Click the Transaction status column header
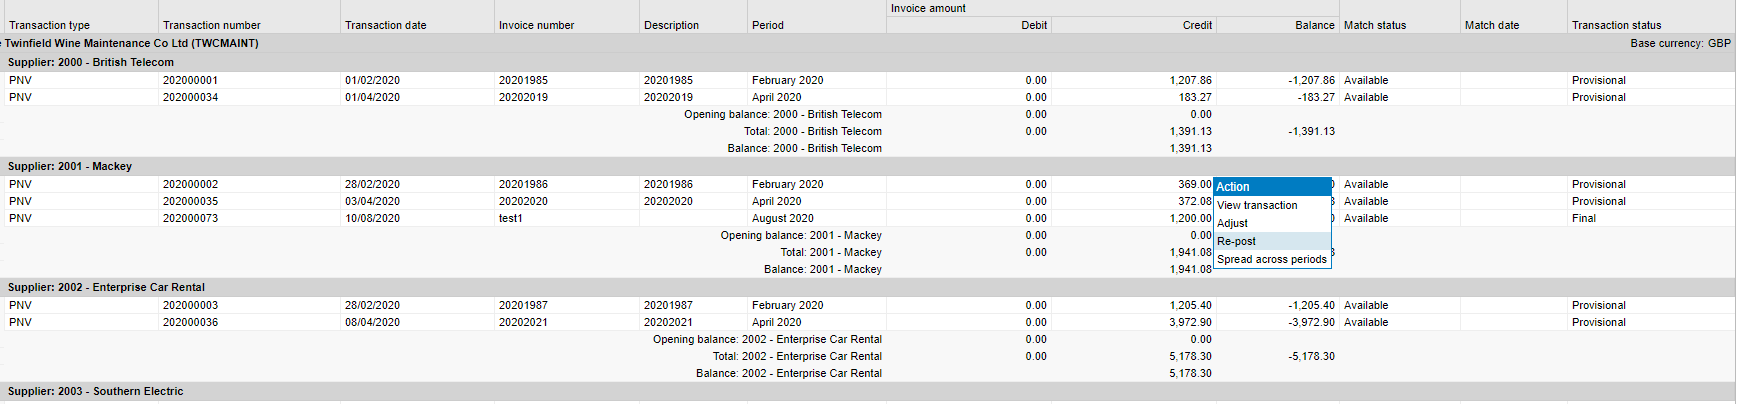The image size is (1738, 404). (1616, 25)
